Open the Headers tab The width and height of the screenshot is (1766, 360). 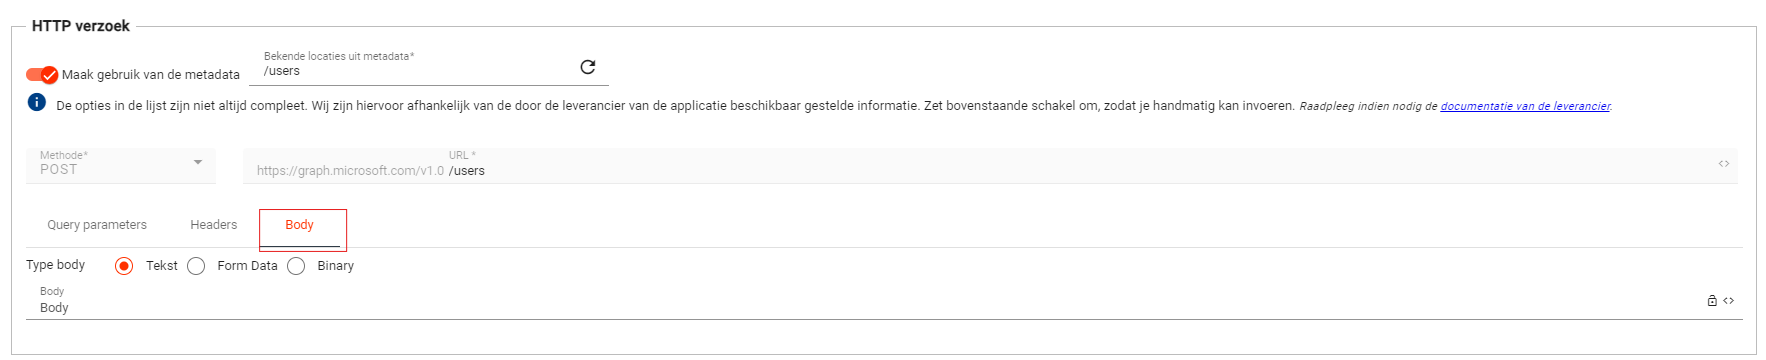pos(214,225)
